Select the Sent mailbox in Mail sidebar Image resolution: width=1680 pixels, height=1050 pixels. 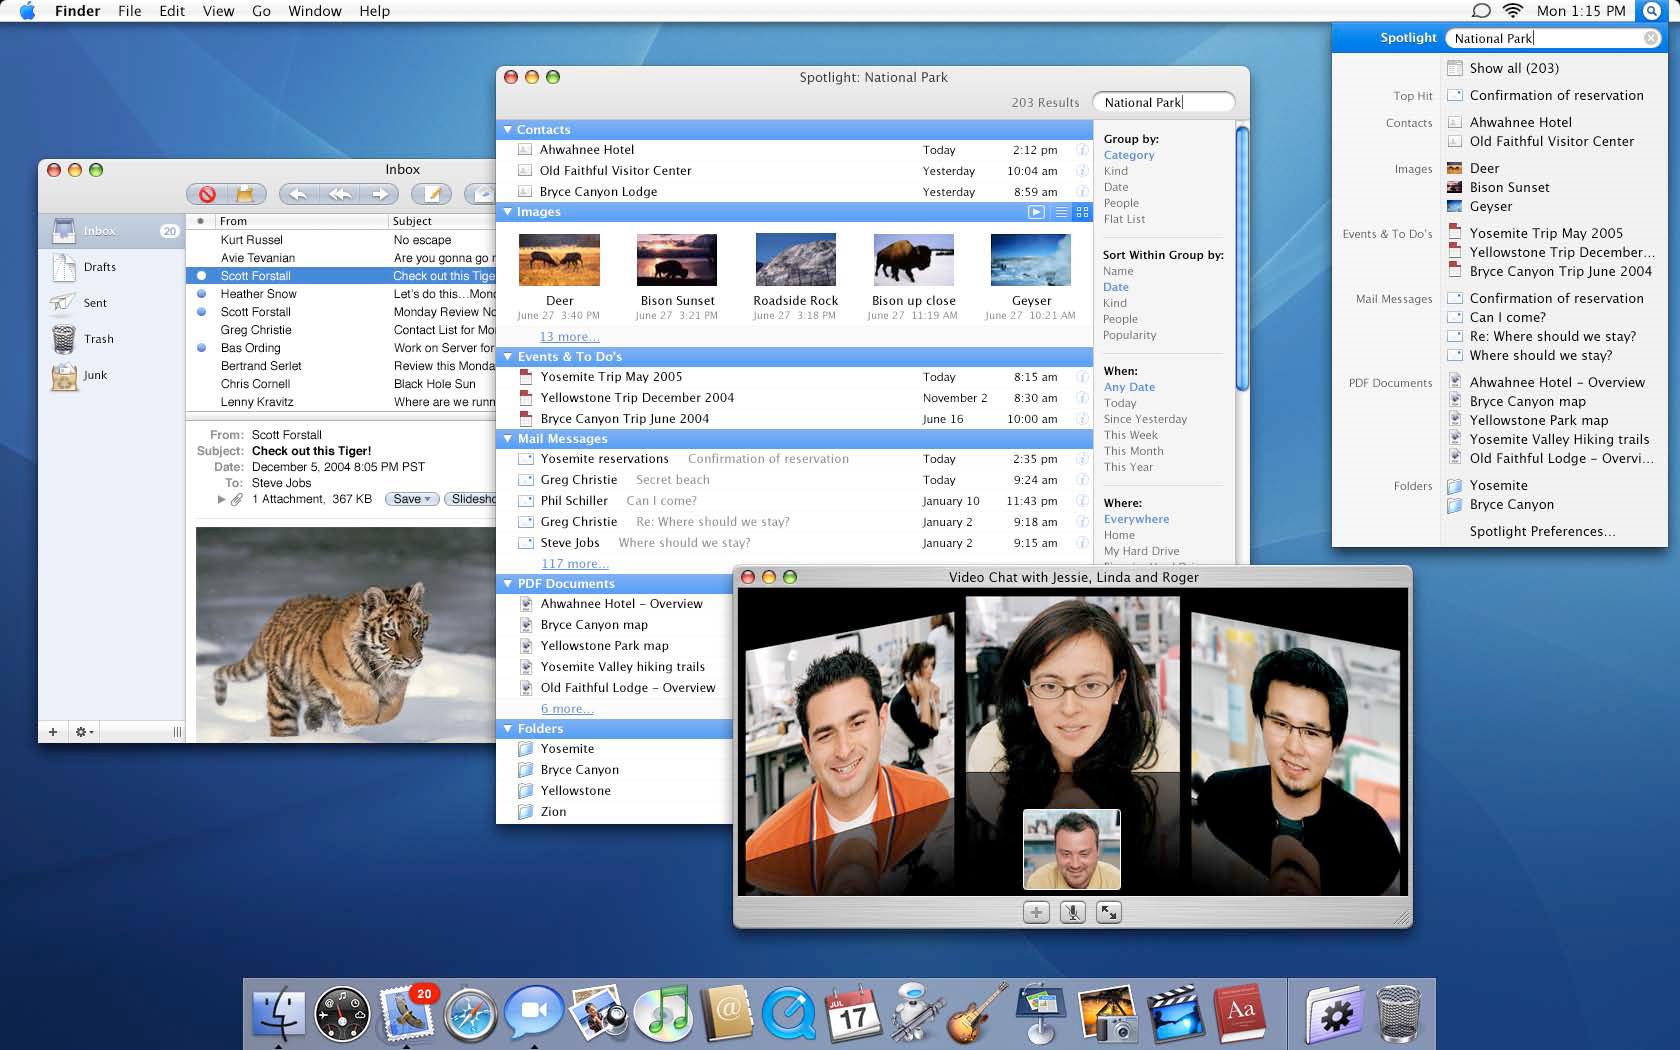pos(95,303)
